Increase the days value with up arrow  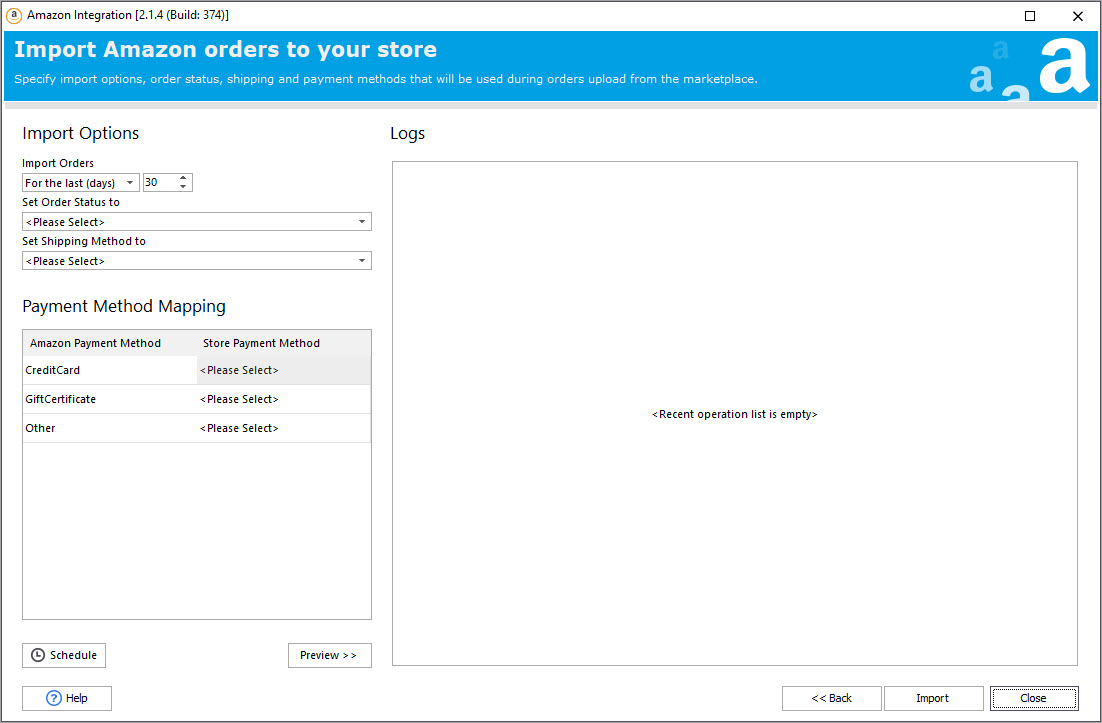pos(183,178)
